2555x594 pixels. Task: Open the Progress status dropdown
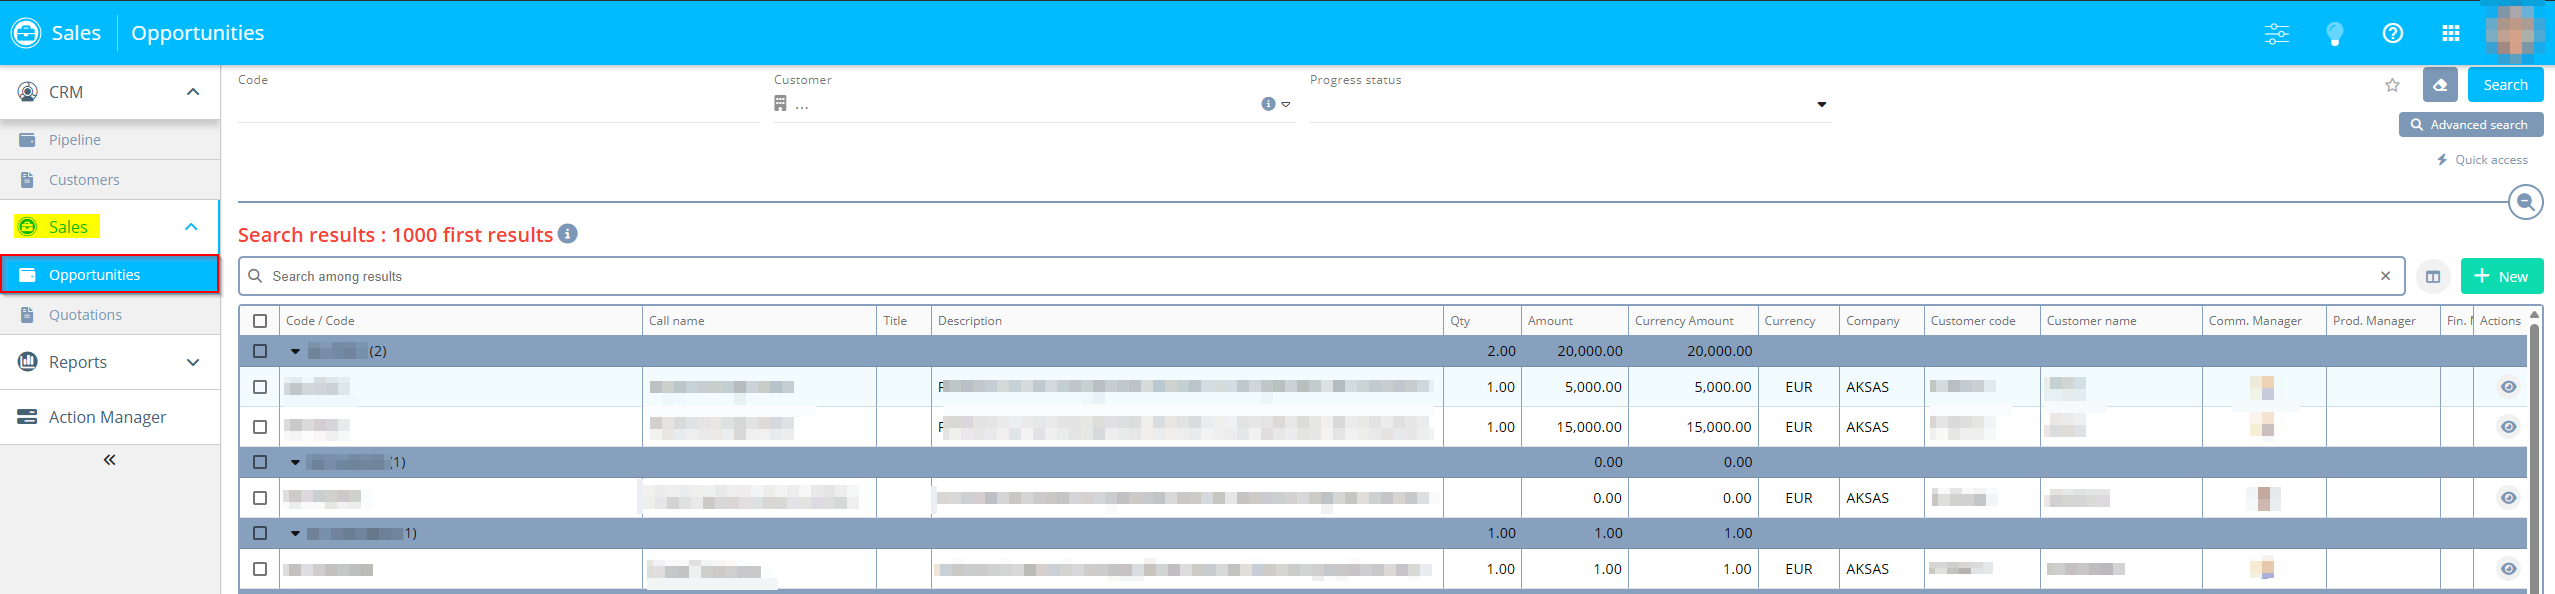1821,104
